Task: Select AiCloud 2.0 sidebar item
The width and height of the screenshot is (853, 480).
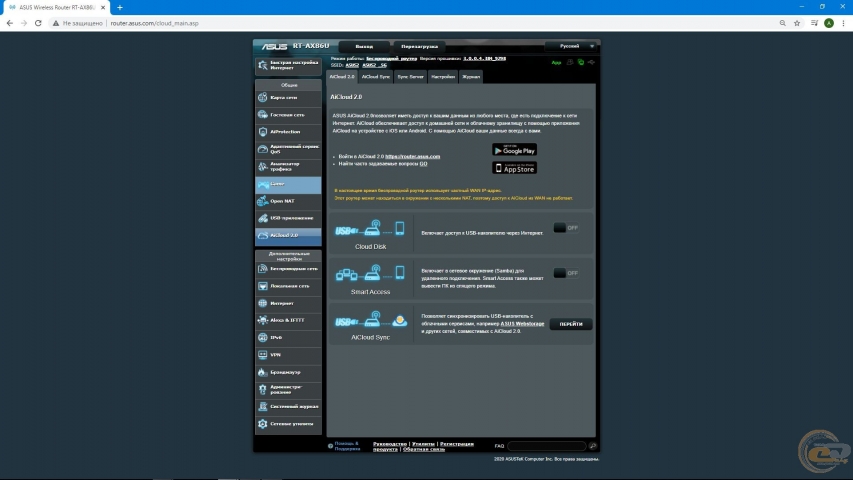Action: click(x=288, y=236)
